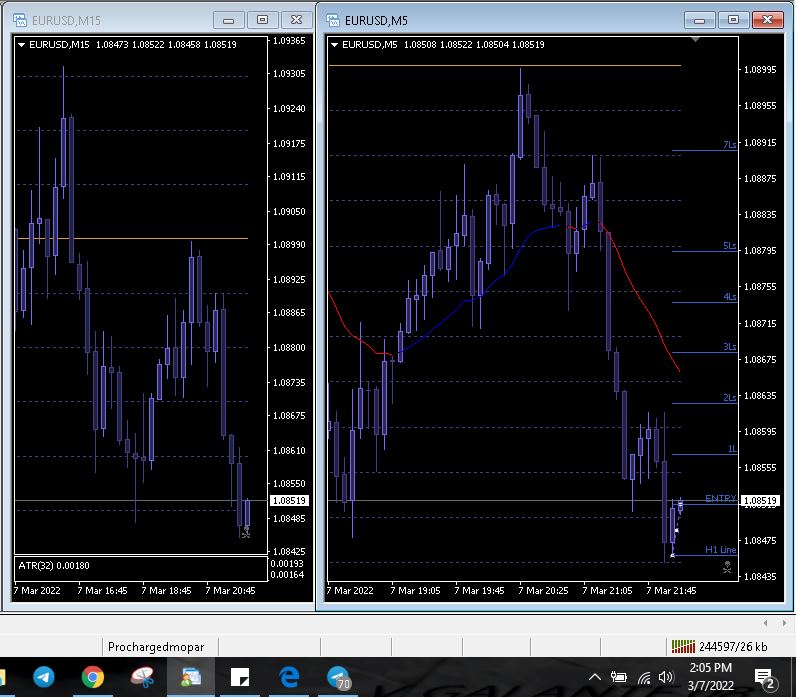Open Microsoft Edge from the taskbar
The height and width of the screenshot is (697, 796).
pos(289,677)
